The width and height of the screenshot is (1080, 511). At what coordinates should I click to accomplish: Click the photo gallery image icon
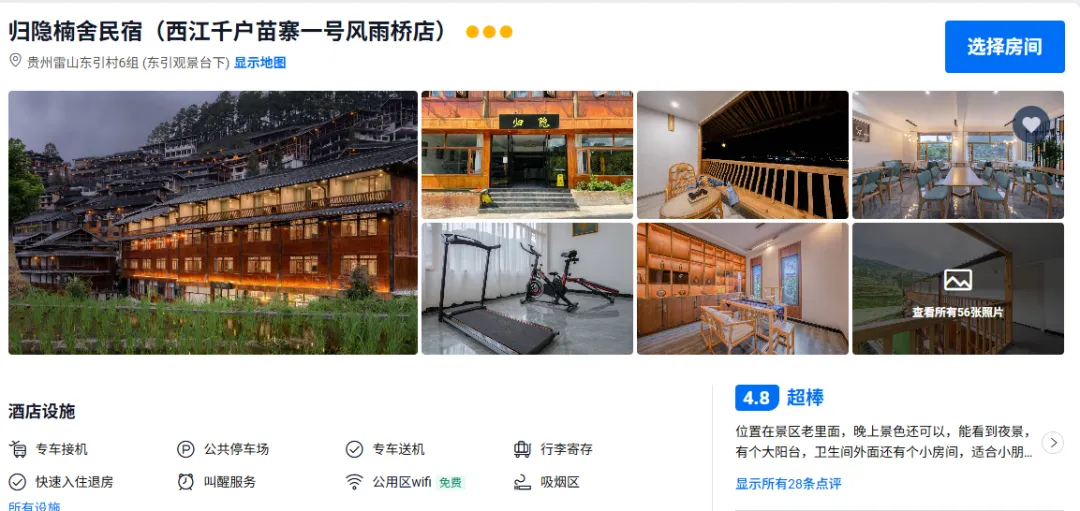pos(957,280)
